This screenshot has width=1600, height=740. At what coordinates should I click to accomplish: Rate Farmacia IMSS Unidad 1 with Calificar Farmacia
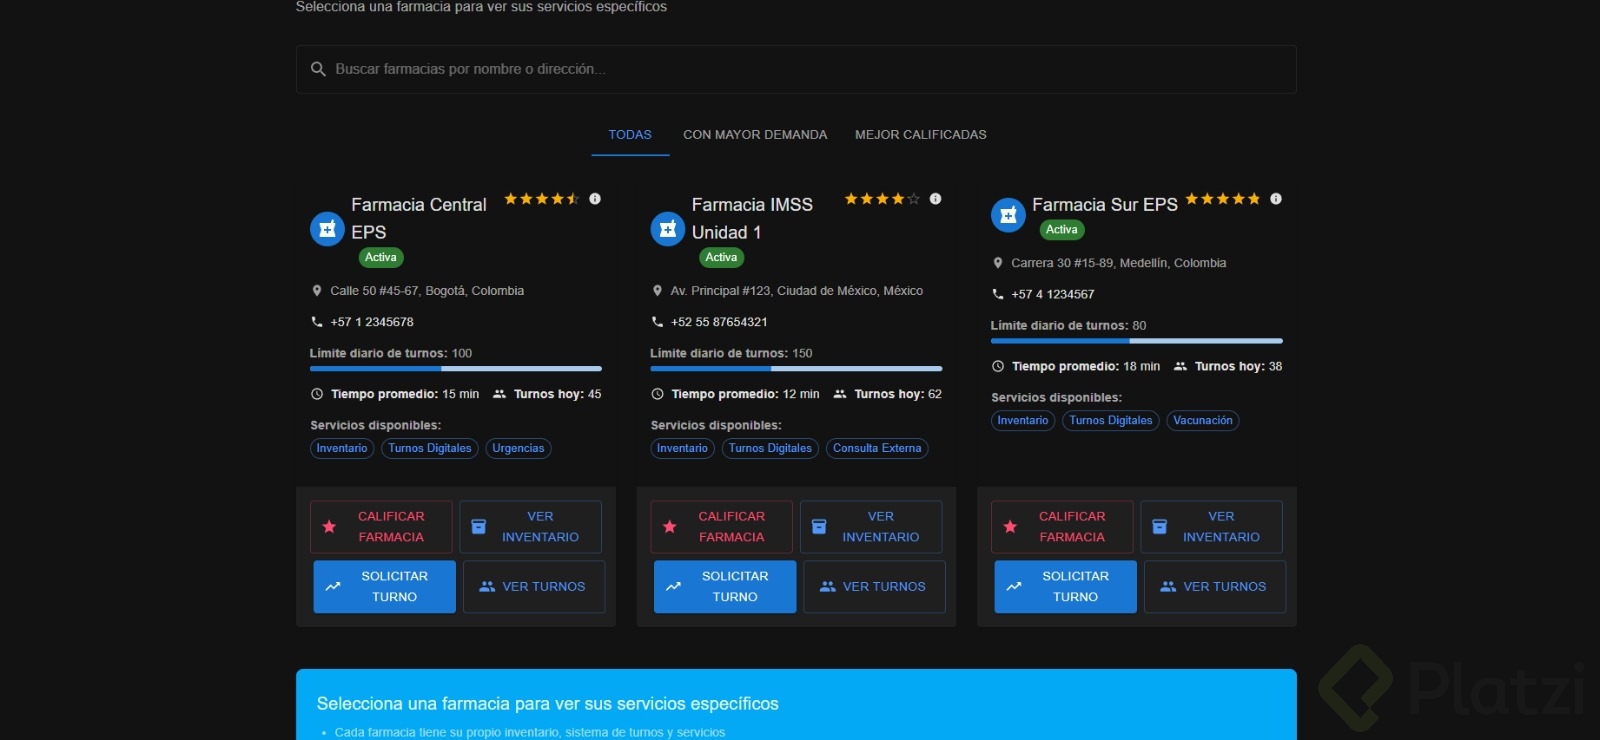click(721, 527)
